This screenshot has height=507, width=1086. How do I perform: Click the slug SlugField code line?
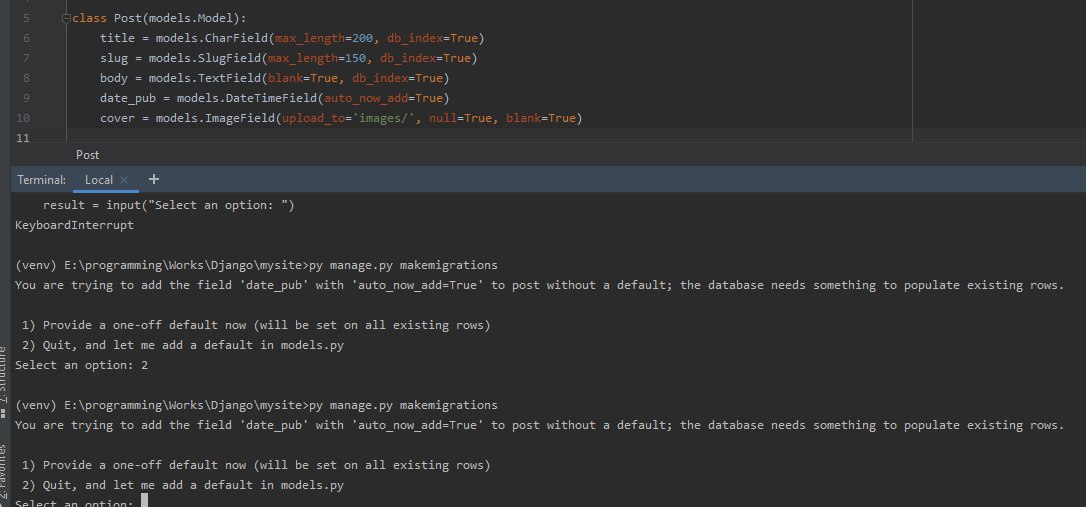(x=288, y=58)
